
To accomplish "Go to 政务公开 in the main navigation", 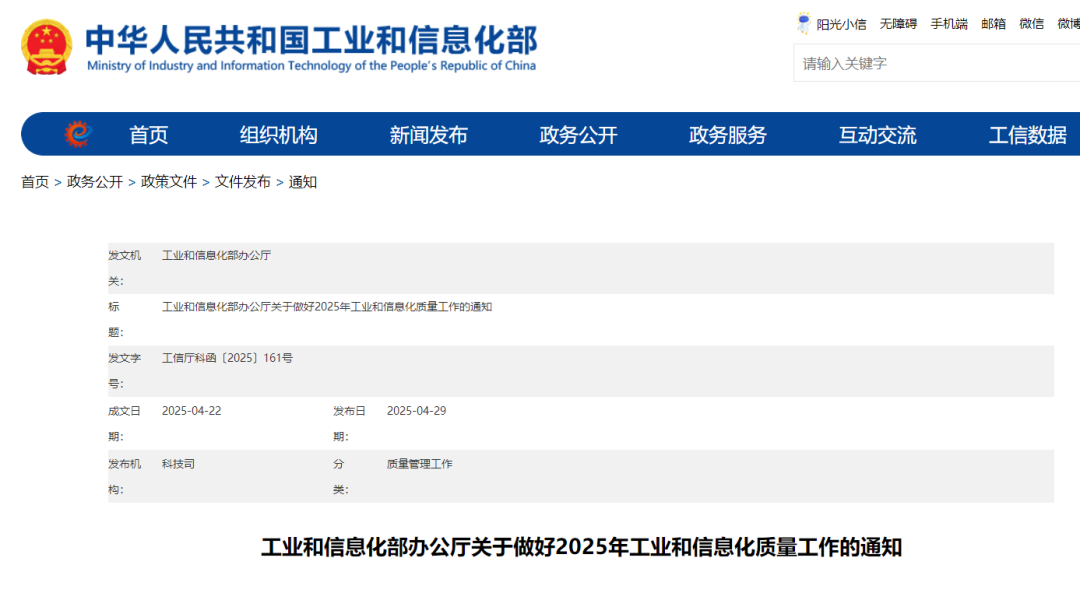I will [578, 135].
